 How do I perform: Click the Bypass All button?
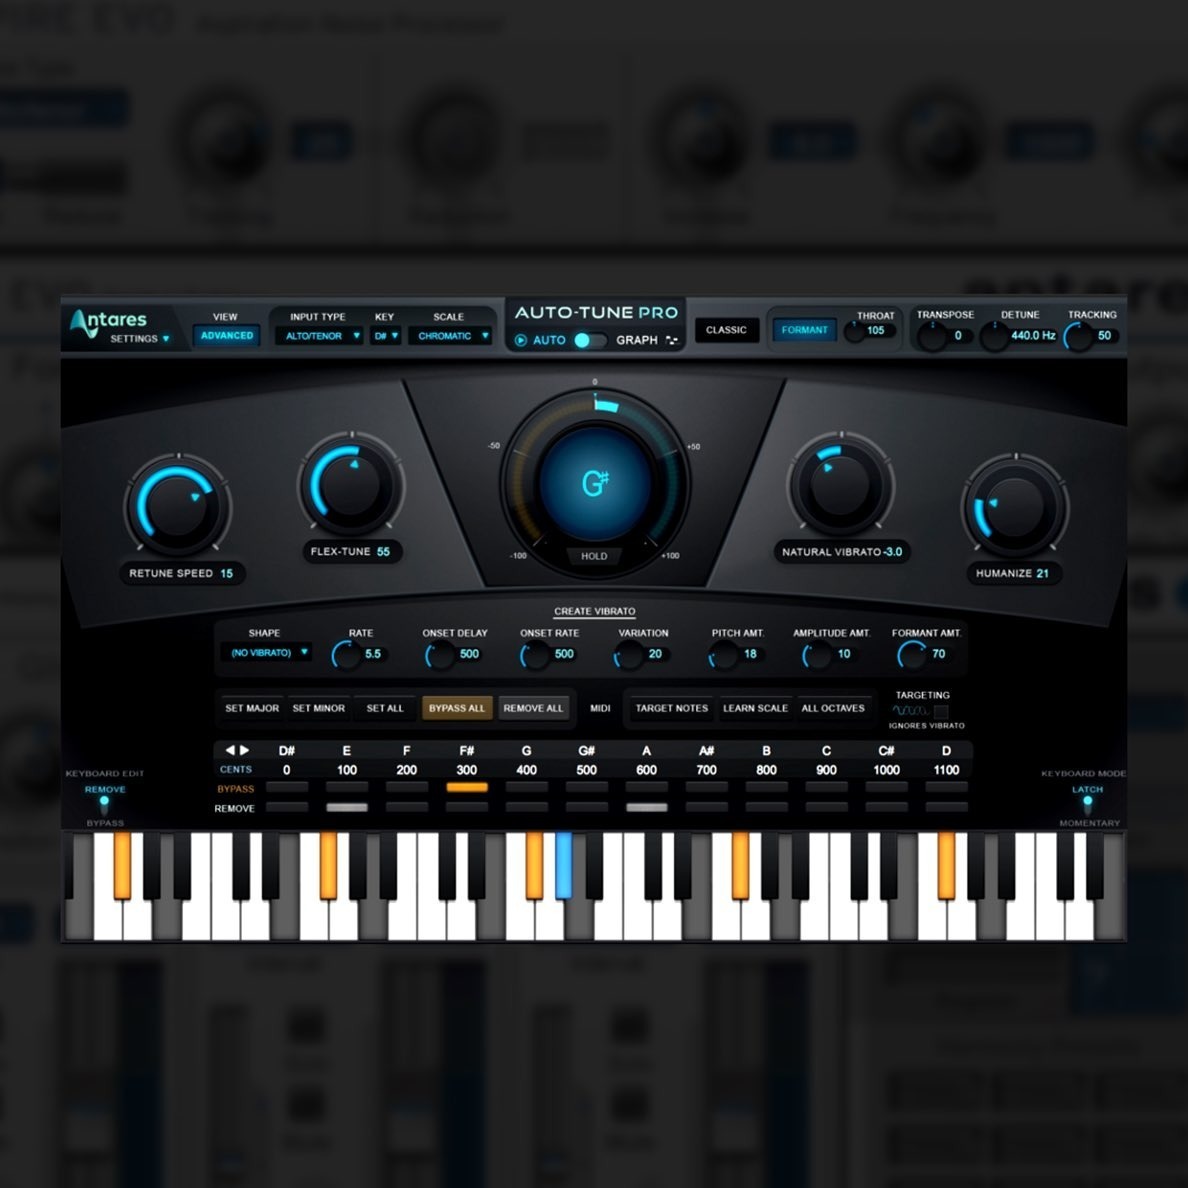457,708
